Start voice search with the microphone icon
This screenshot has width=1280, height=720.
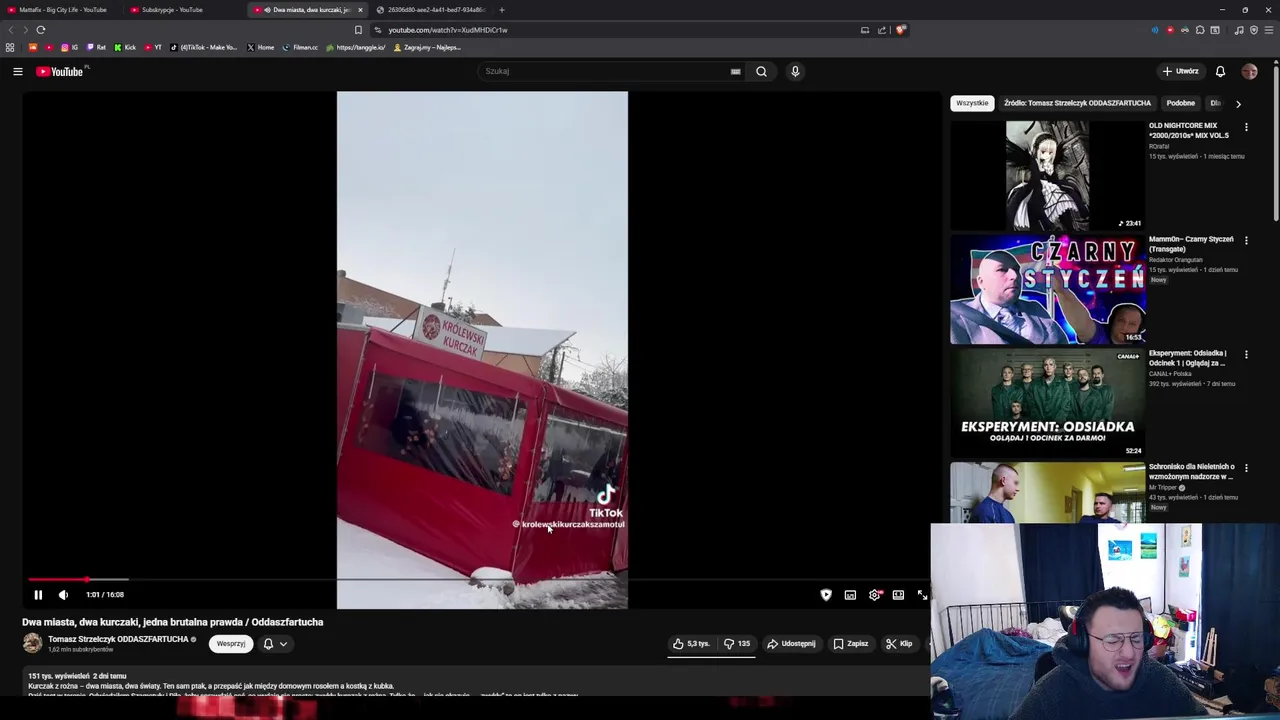tap(795, 71)
